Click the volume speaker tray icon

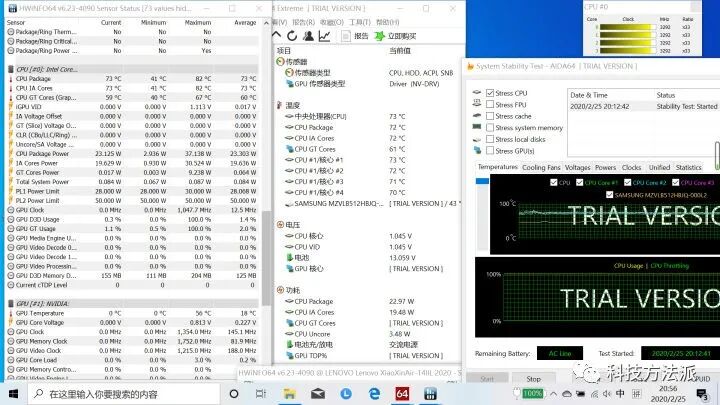(607, 394)
